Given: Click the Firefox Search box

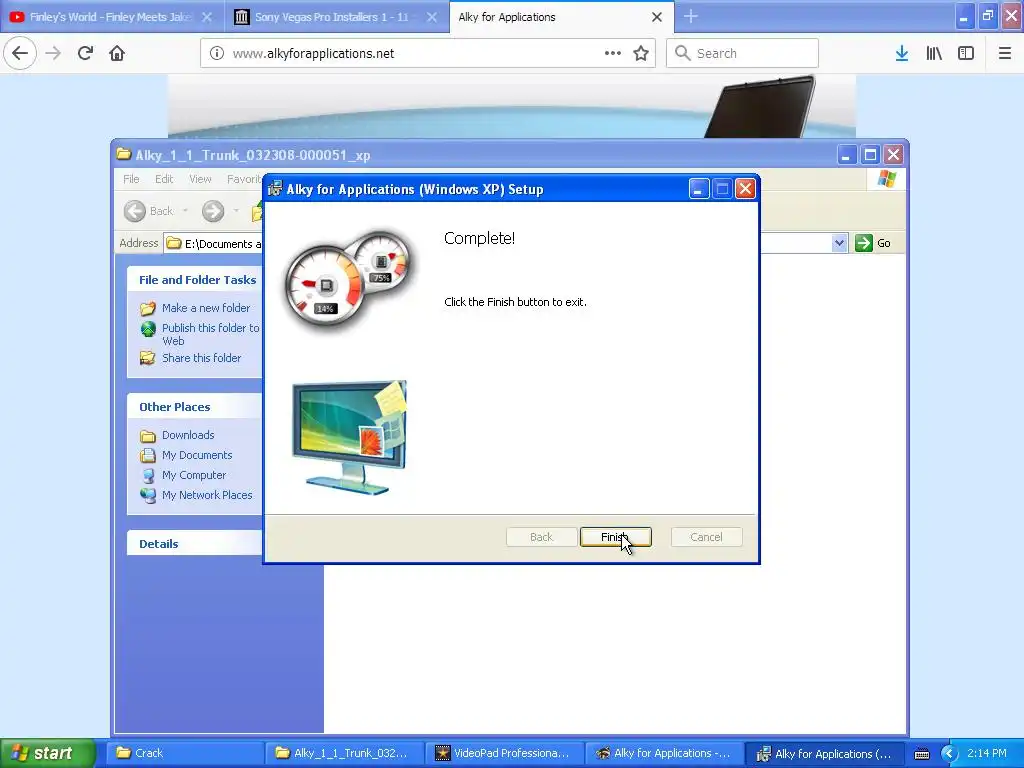Looking at the screenshot, I should [x=743, y=53].
